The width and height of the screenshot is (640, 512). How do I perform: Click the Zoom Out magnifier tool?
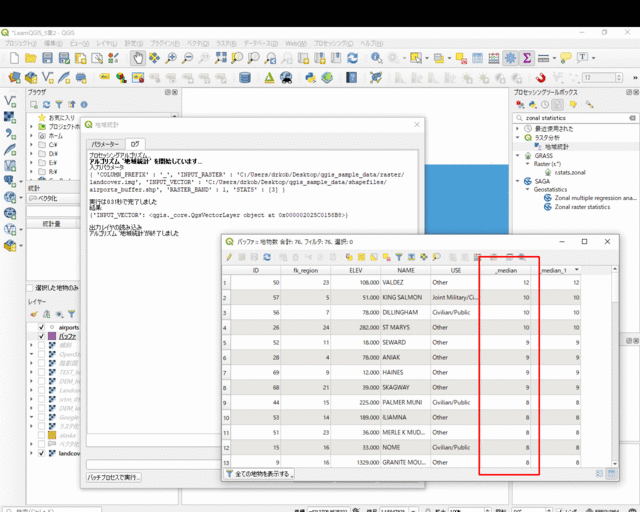[187, 58]
